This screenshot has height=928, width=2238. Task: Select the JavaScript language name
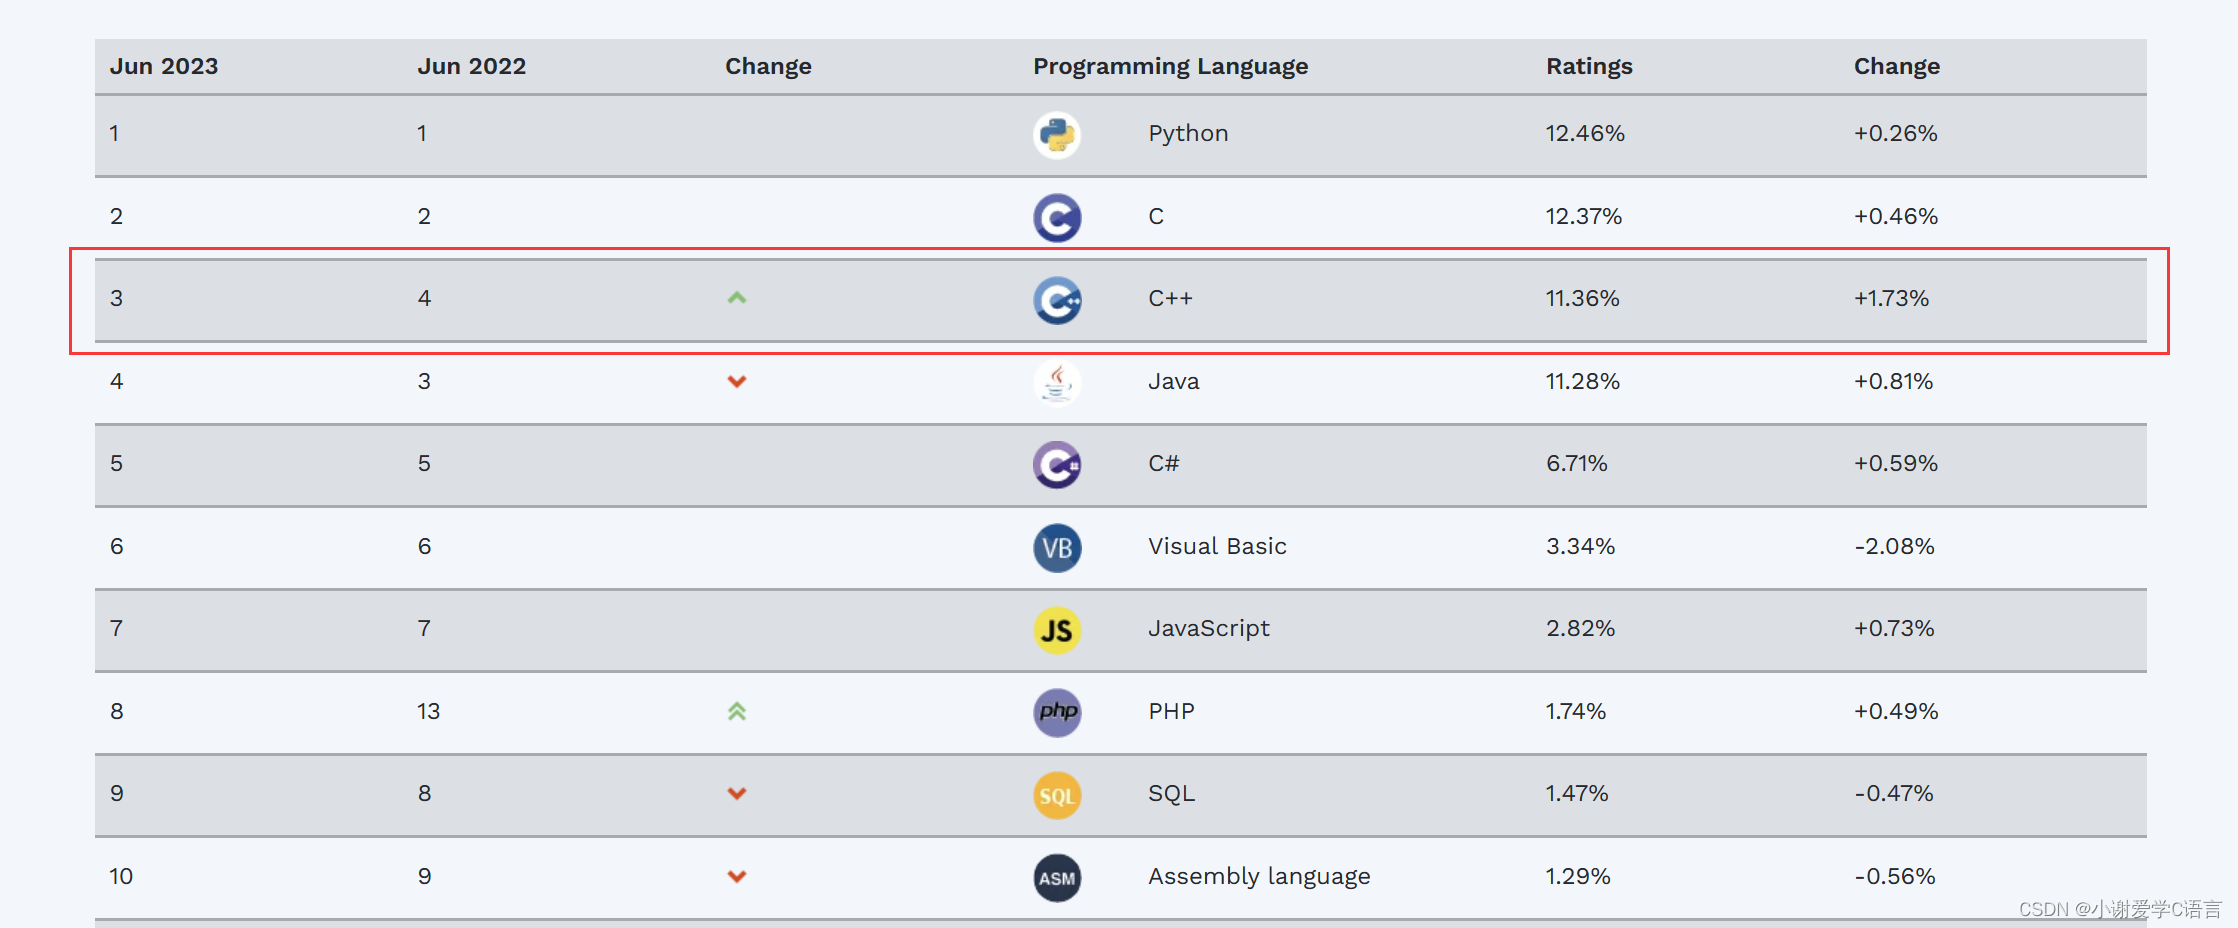tap(1209, 629)
